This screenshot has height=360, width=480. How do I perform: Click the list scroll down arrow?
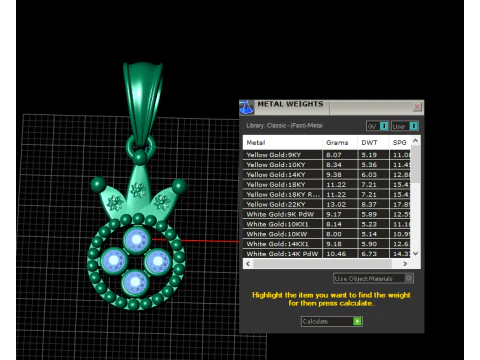(415, 254)
